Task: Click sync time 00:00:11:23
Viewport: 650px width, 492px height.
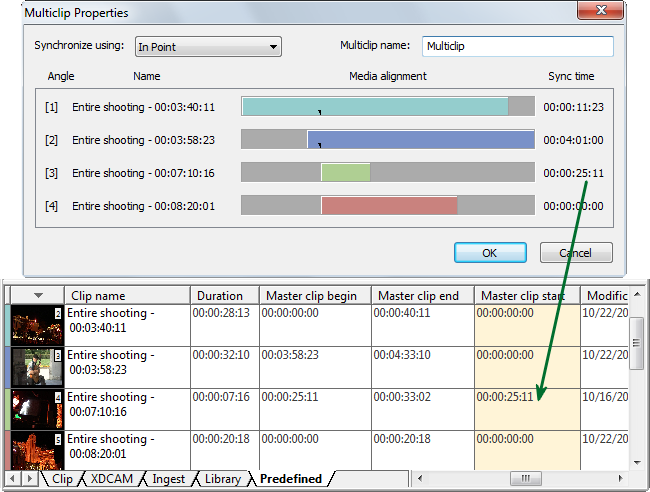Action: (x=573, y=107)
